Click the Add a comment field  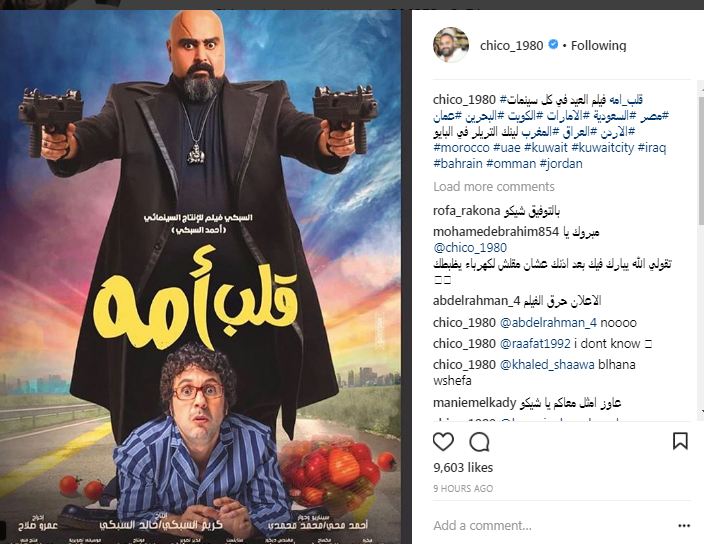click(x=550, y=525)
